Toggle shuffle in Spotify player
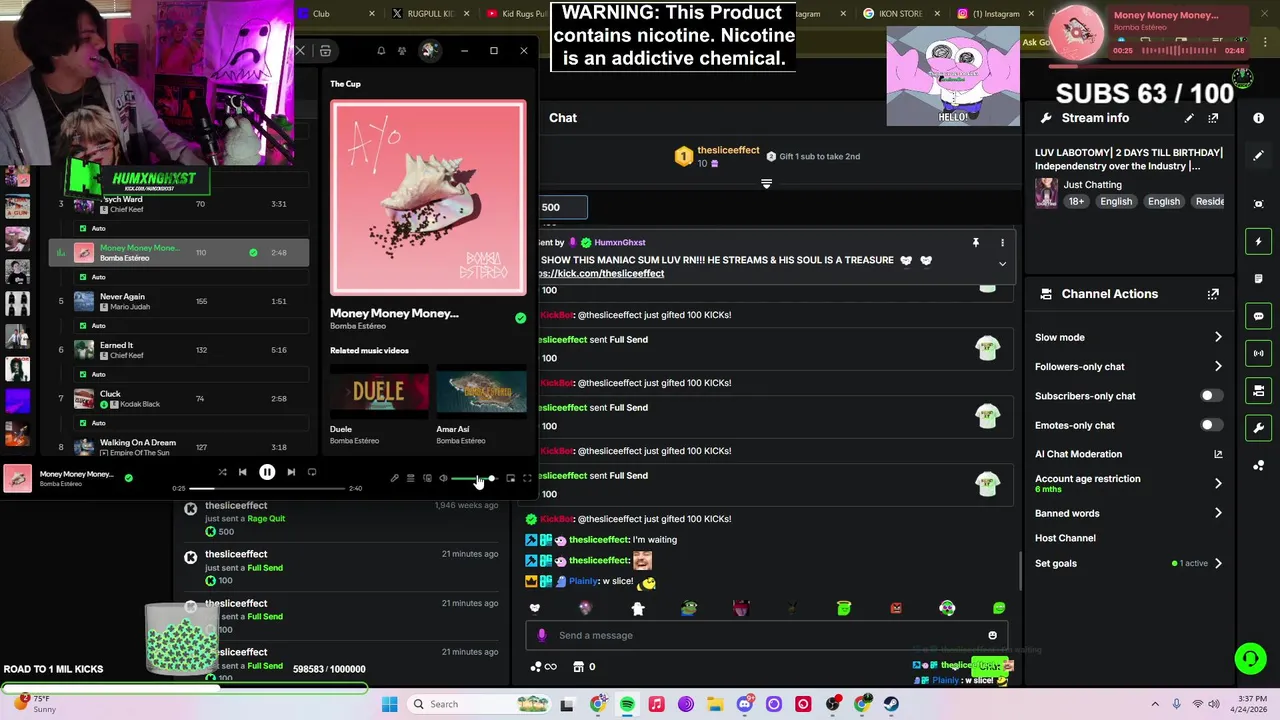 222,472
